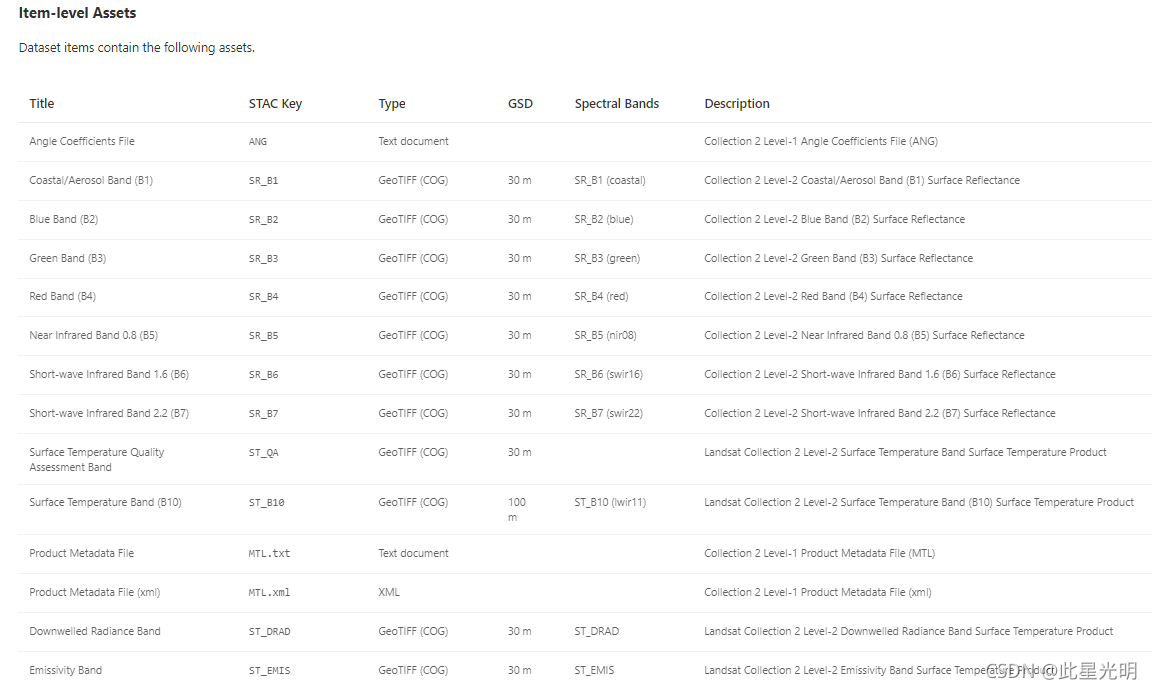Viewport: 1152px width, 689px height.
Task: Select the Angle Coefficients File title cell
Action: (82, 142)
